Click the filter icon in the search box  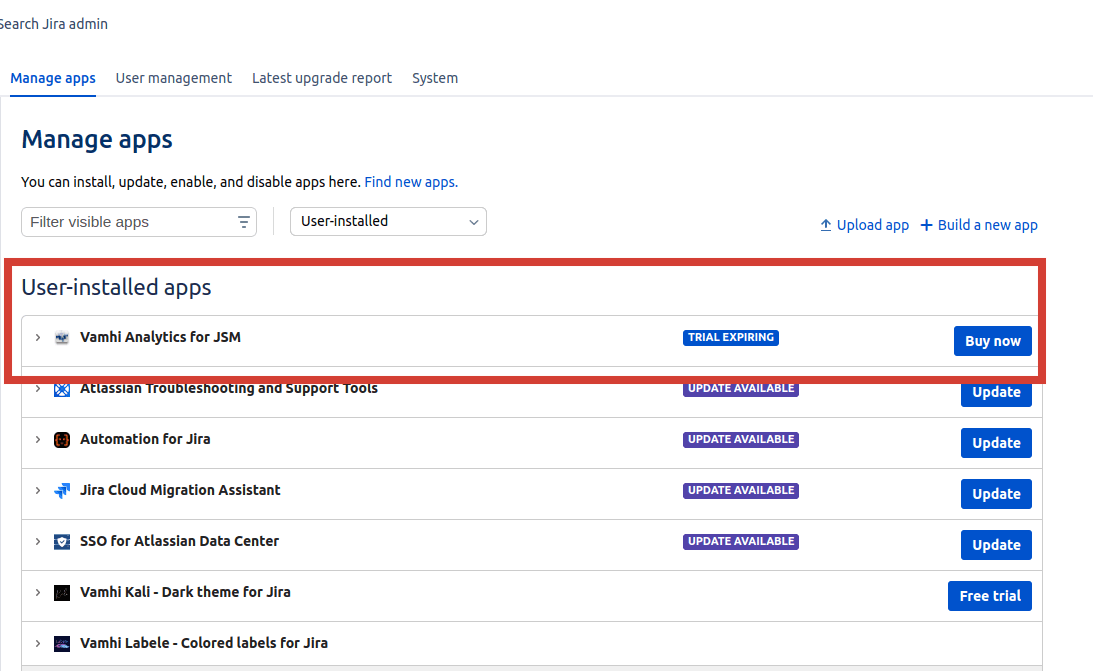(x=244, y=222)
